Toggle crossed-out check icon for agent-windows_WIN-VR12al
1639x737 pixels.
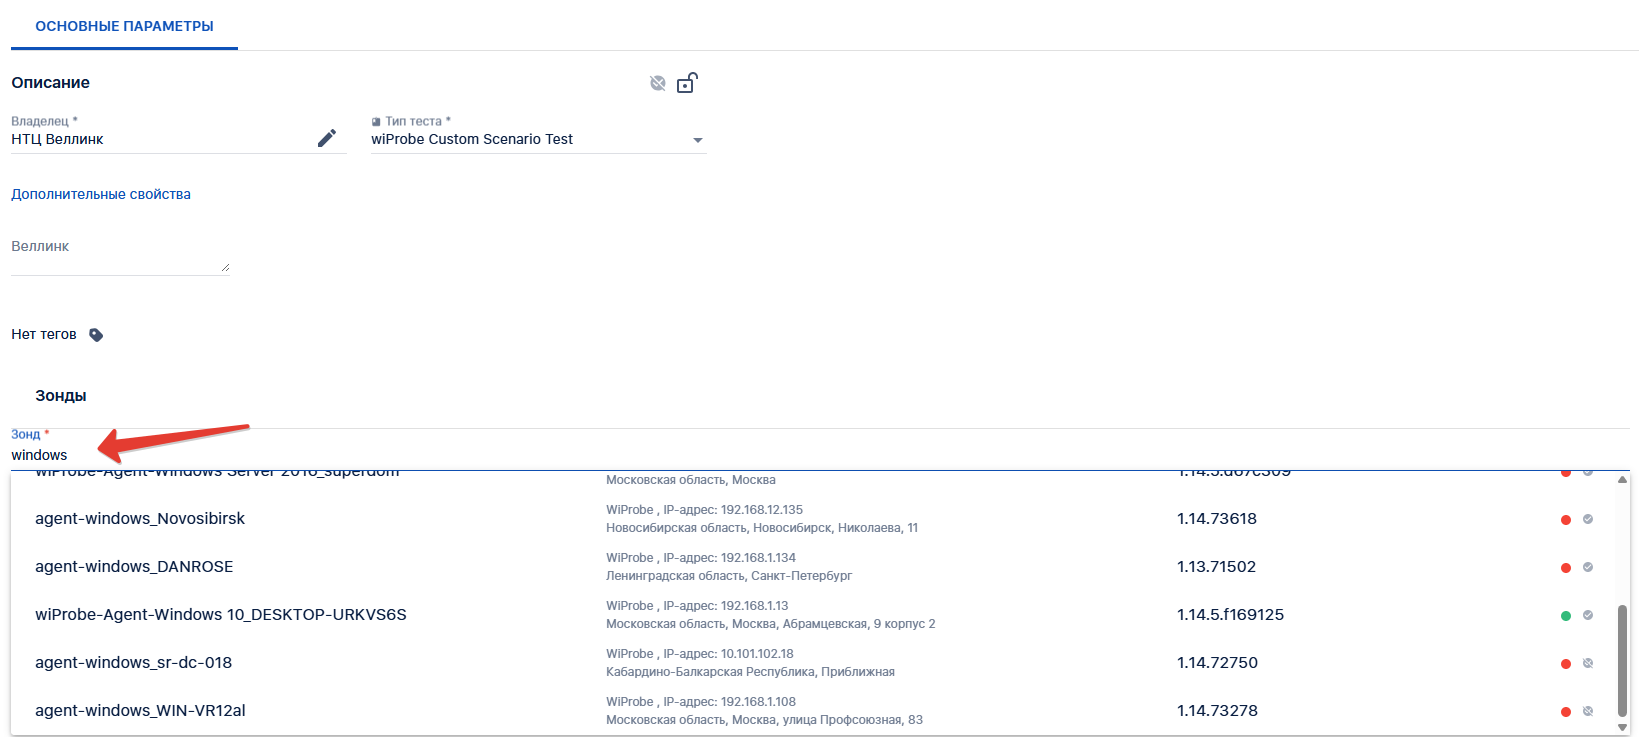click(1588, 711)
